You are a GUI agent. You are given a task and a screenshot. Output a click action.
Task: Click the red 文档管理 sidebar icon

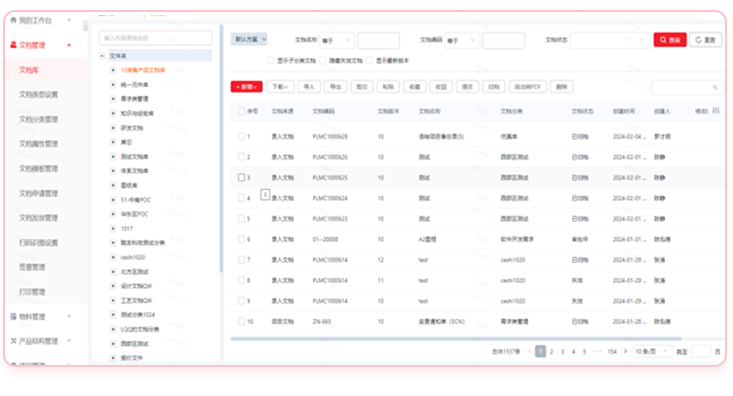(13, 45)
